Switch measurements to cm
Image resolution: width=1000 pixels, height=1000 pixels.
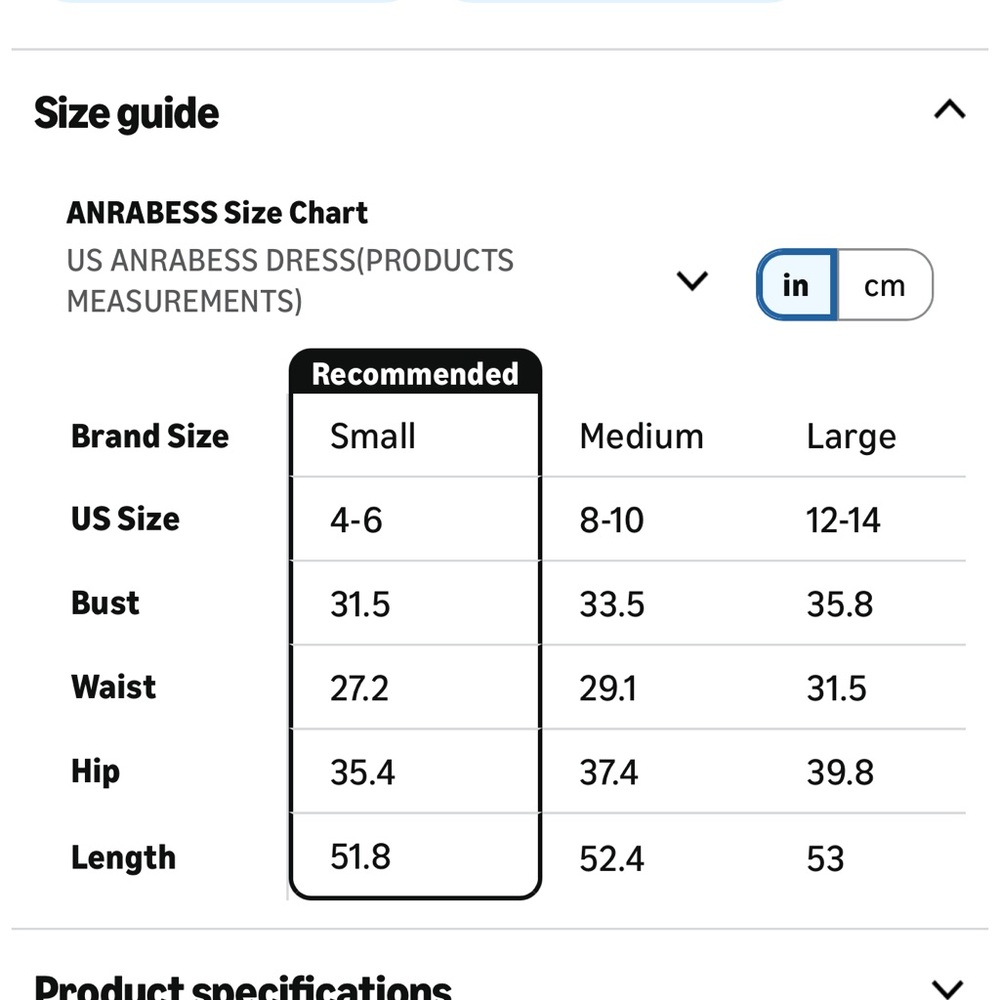coord(885,285)
